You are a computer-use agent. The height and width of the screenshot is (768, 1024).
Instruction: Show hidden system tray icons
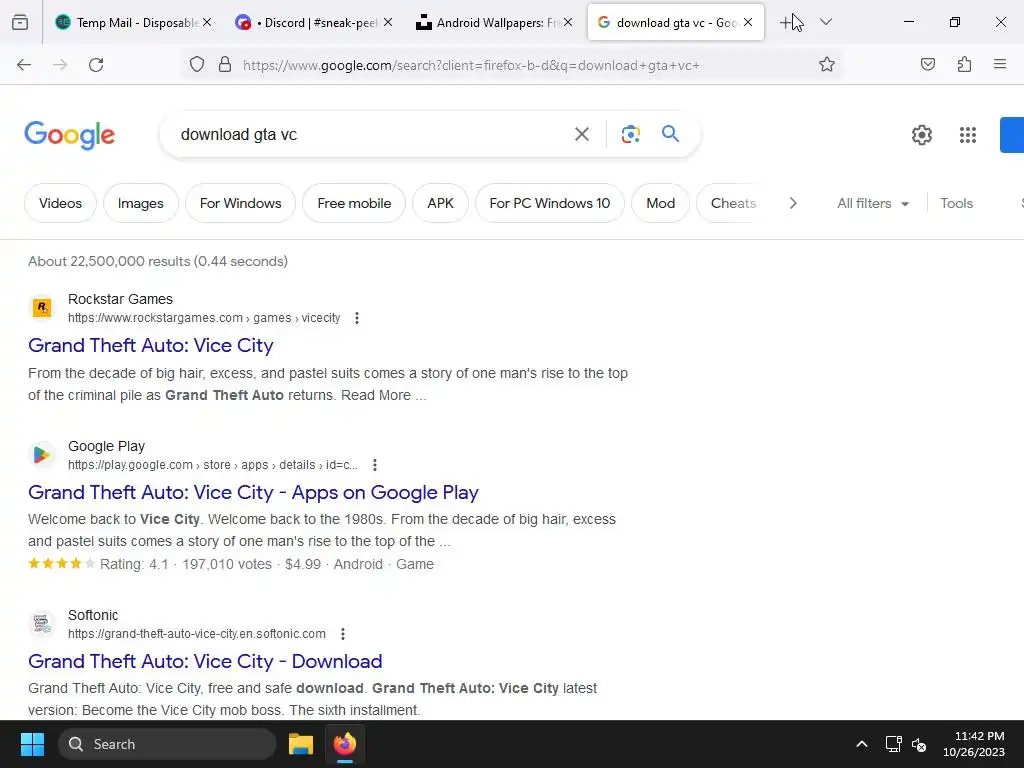tap(862, 744)
